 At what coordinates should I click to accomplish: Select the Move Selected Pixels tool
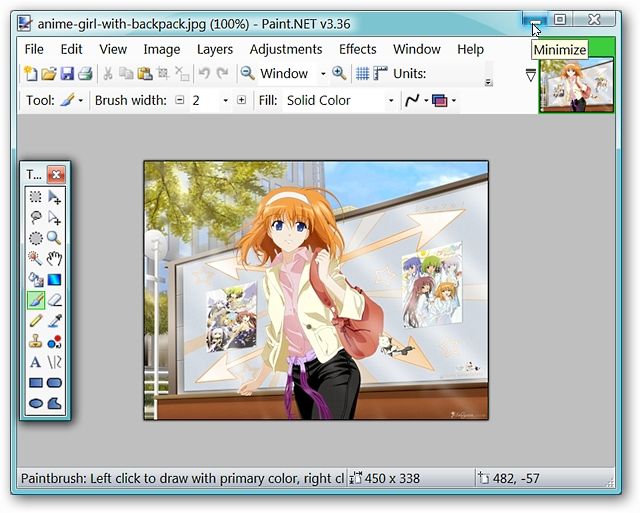tap(54, 197)
